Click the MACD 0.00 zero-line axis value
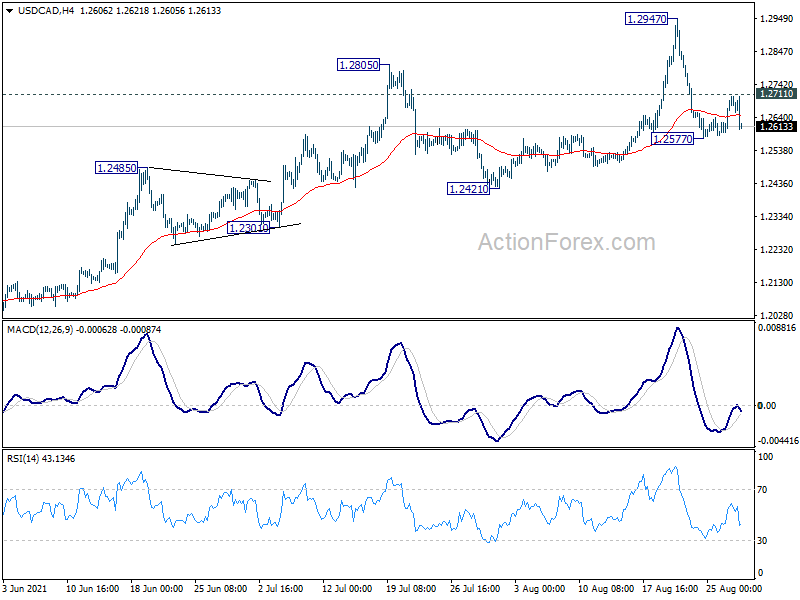This screenshot has width=800, height=600. pyautogui.click(x=767, y=406)
